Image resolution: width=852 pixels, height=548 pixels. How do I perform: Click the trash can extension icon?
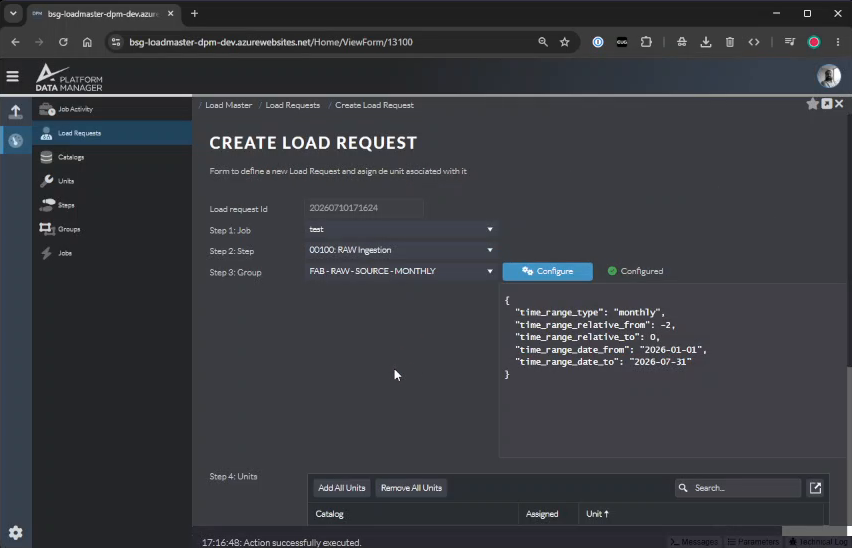click(x=730, y=42)
